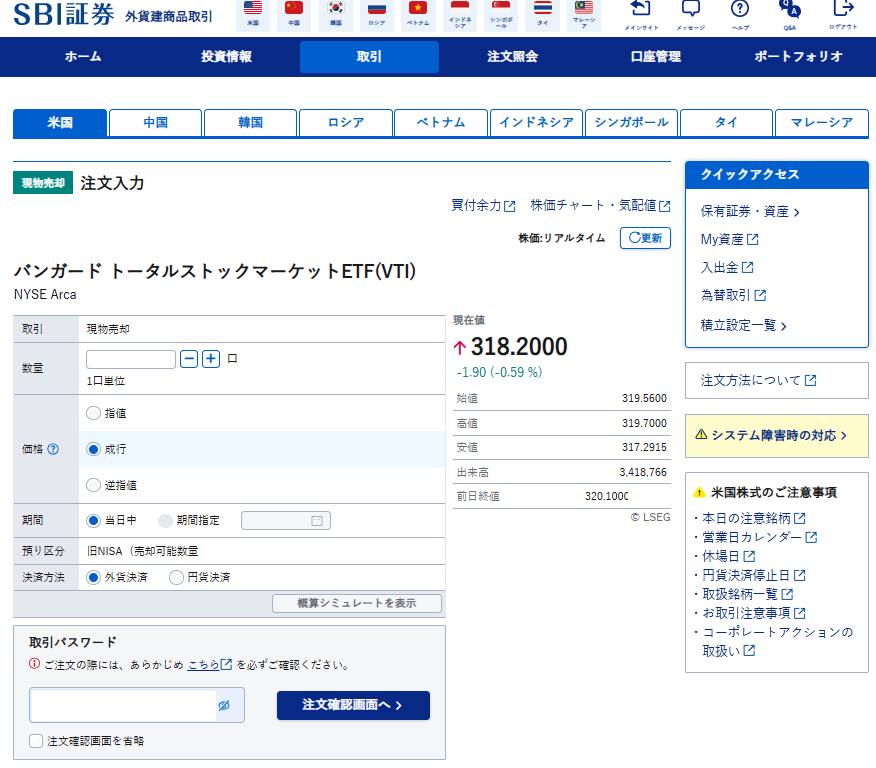Switch to the タイ market tab
The image size is (876, 768).
click(726, 123)
